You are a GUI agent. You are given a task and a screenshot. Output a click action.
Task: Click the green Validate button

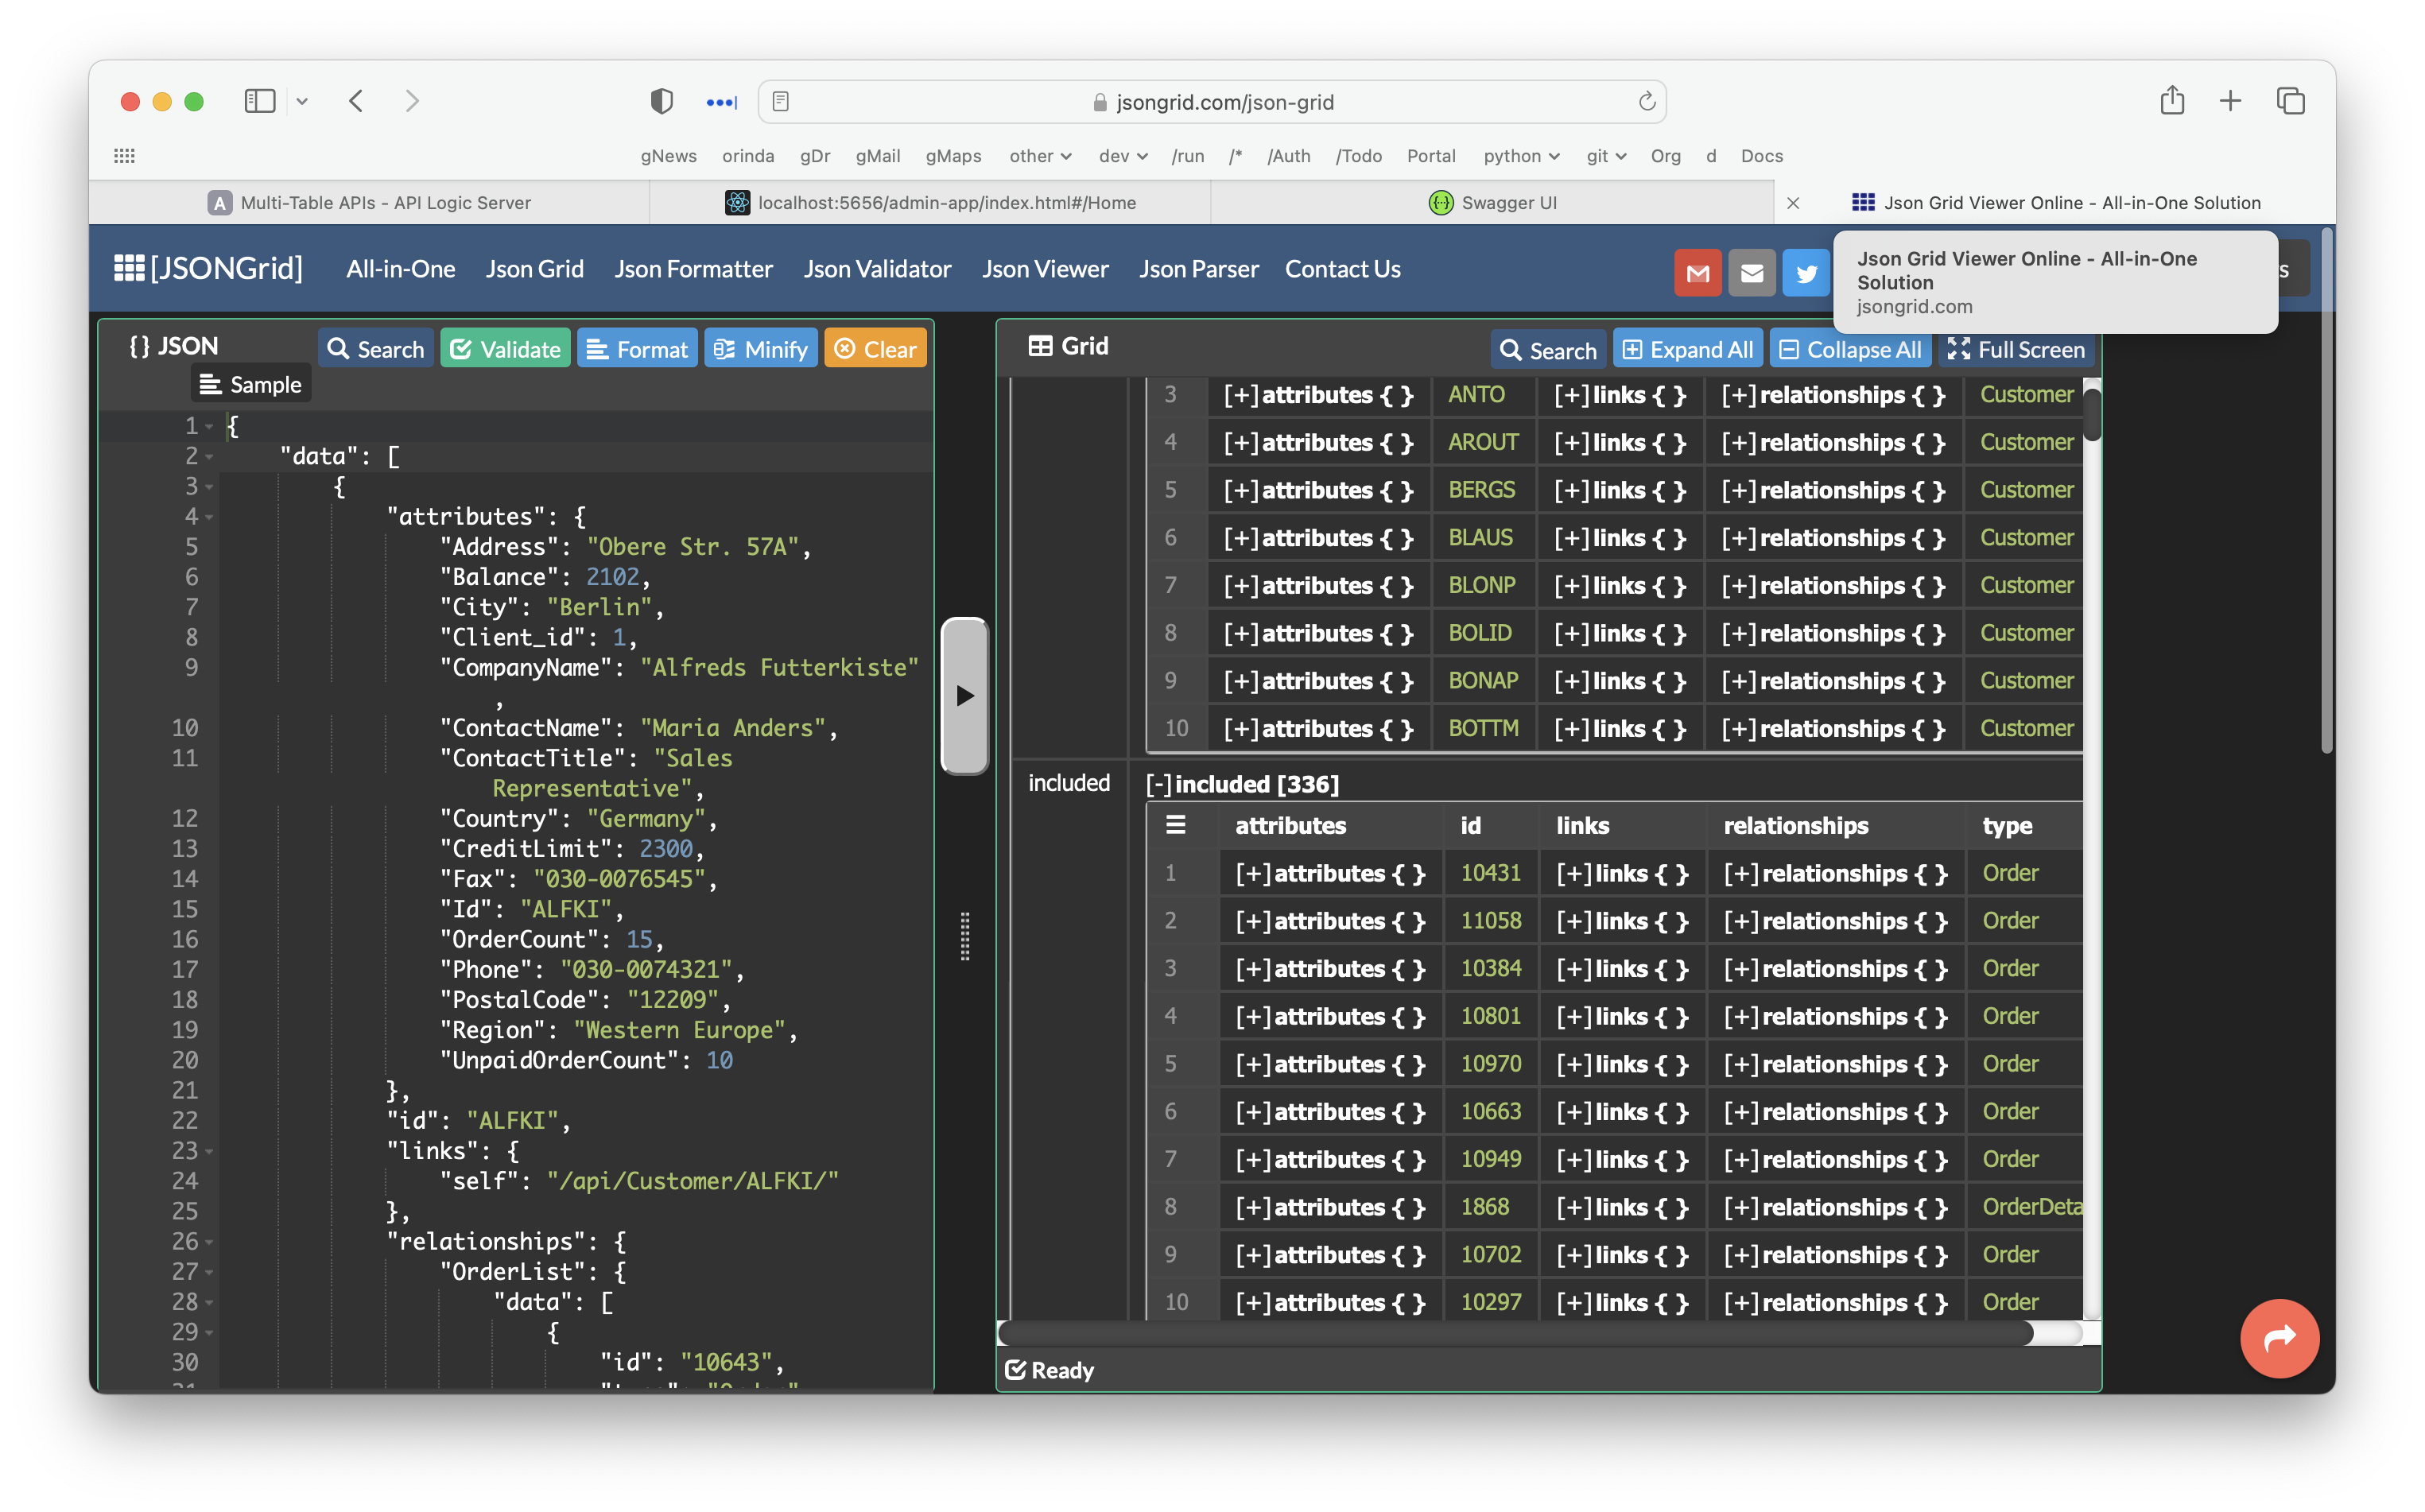coord(505,349)
